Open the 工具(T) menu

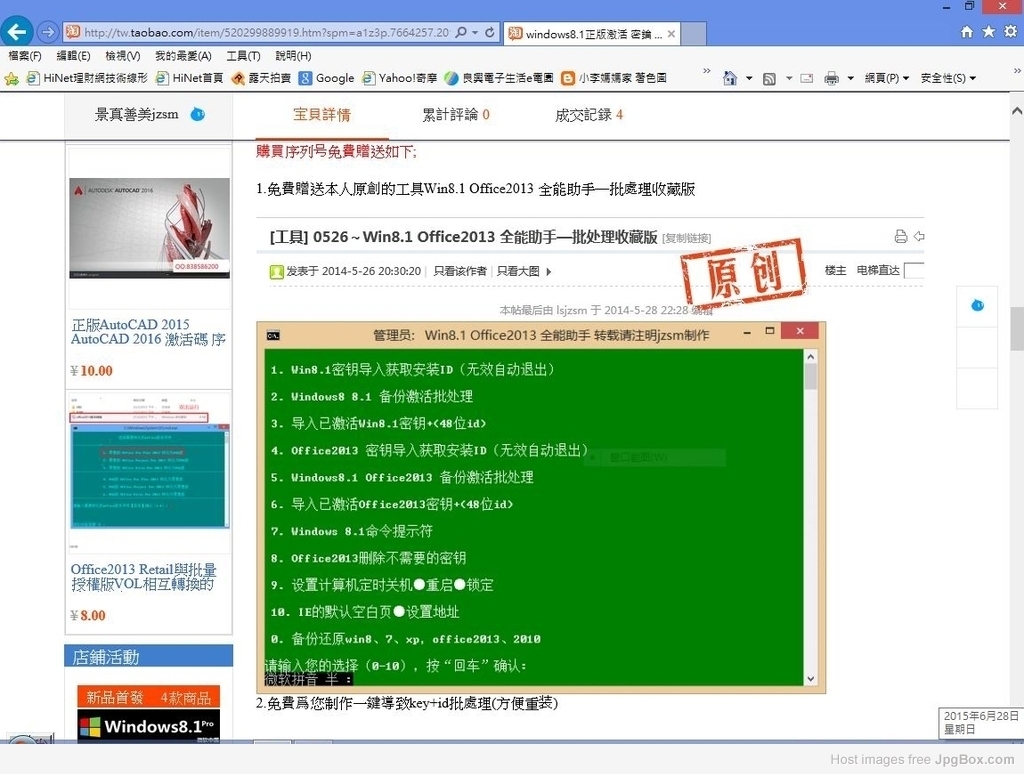tap(243, 56)
